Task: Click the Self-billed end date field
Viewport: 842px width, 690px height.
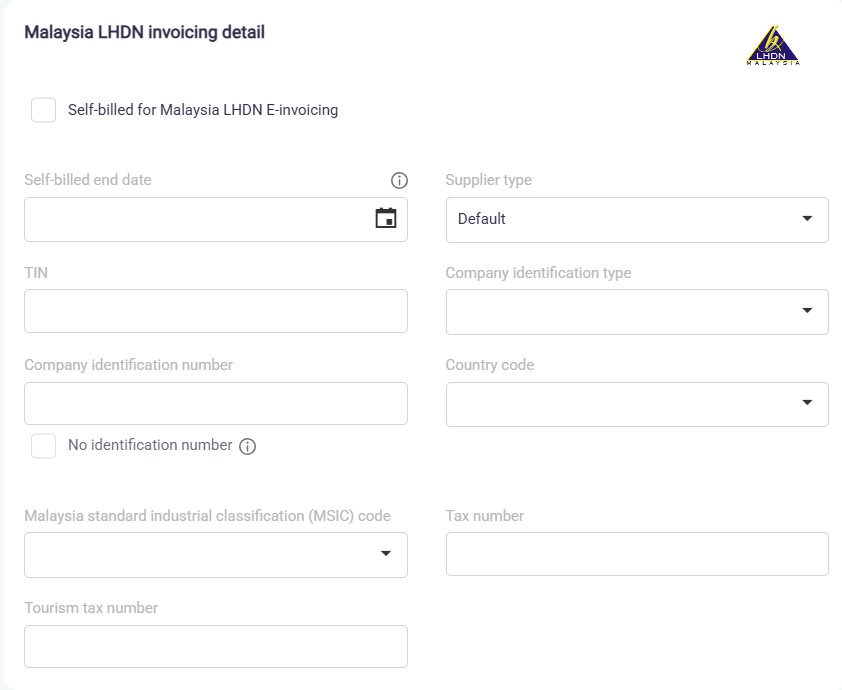Action: pyautogui.click(x=195, y=219)
